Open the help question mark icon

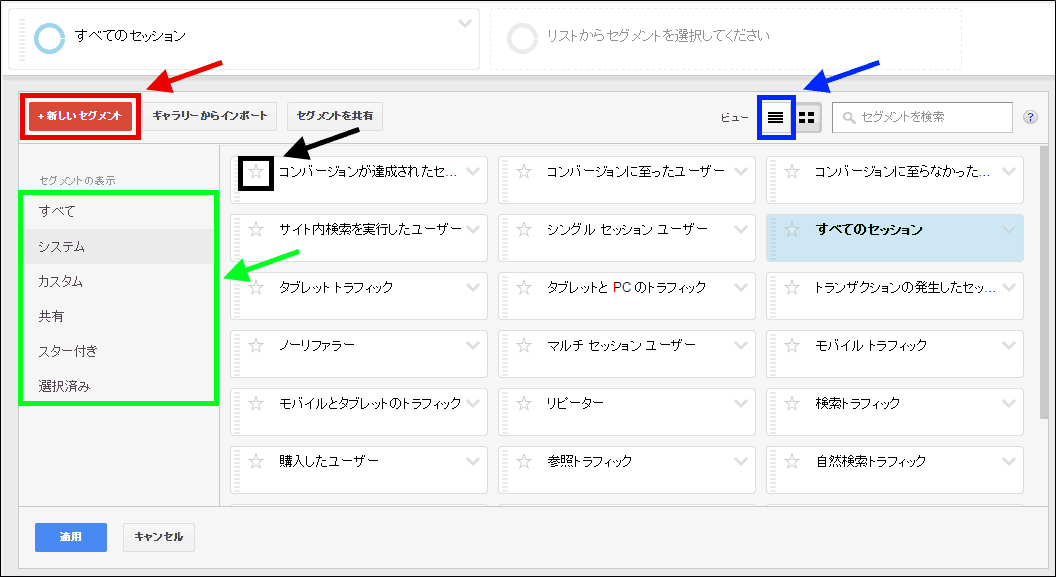pos(1030,117)
